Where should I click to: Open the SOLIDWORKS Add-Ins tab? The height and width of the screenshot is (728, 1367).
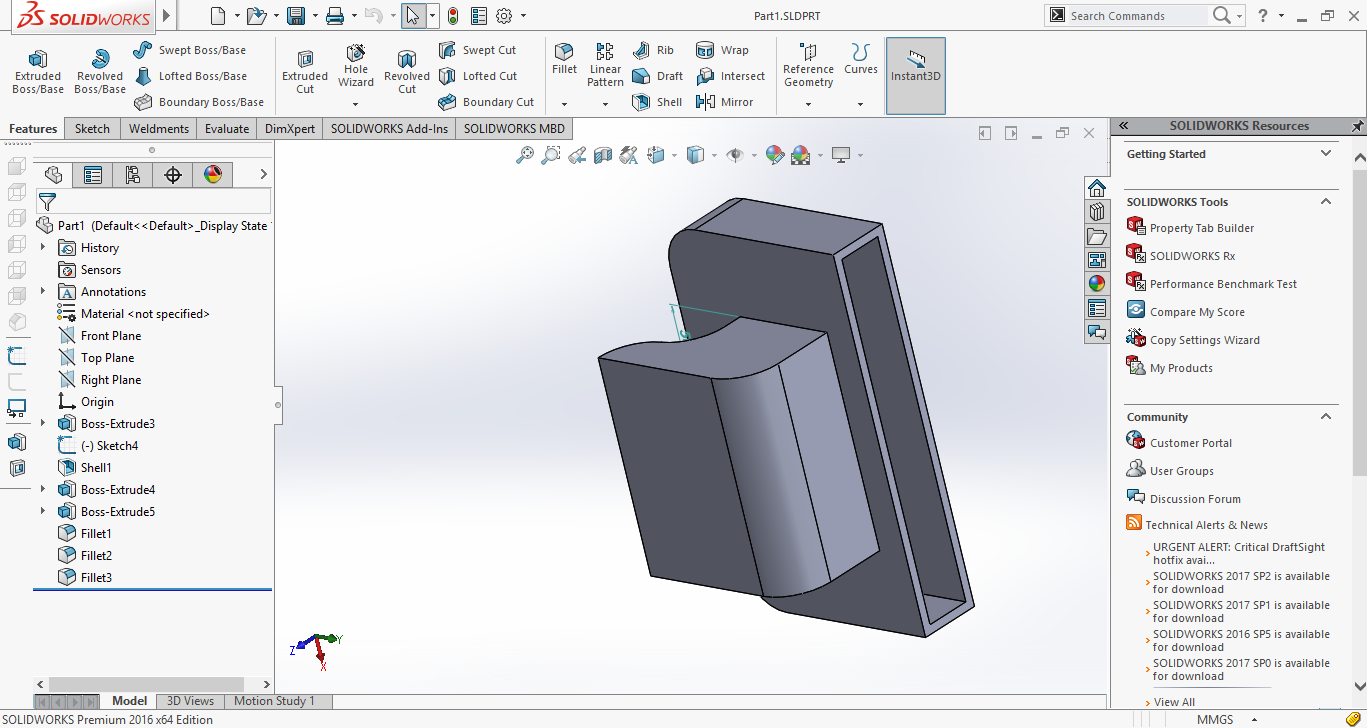tap(390, 129)
